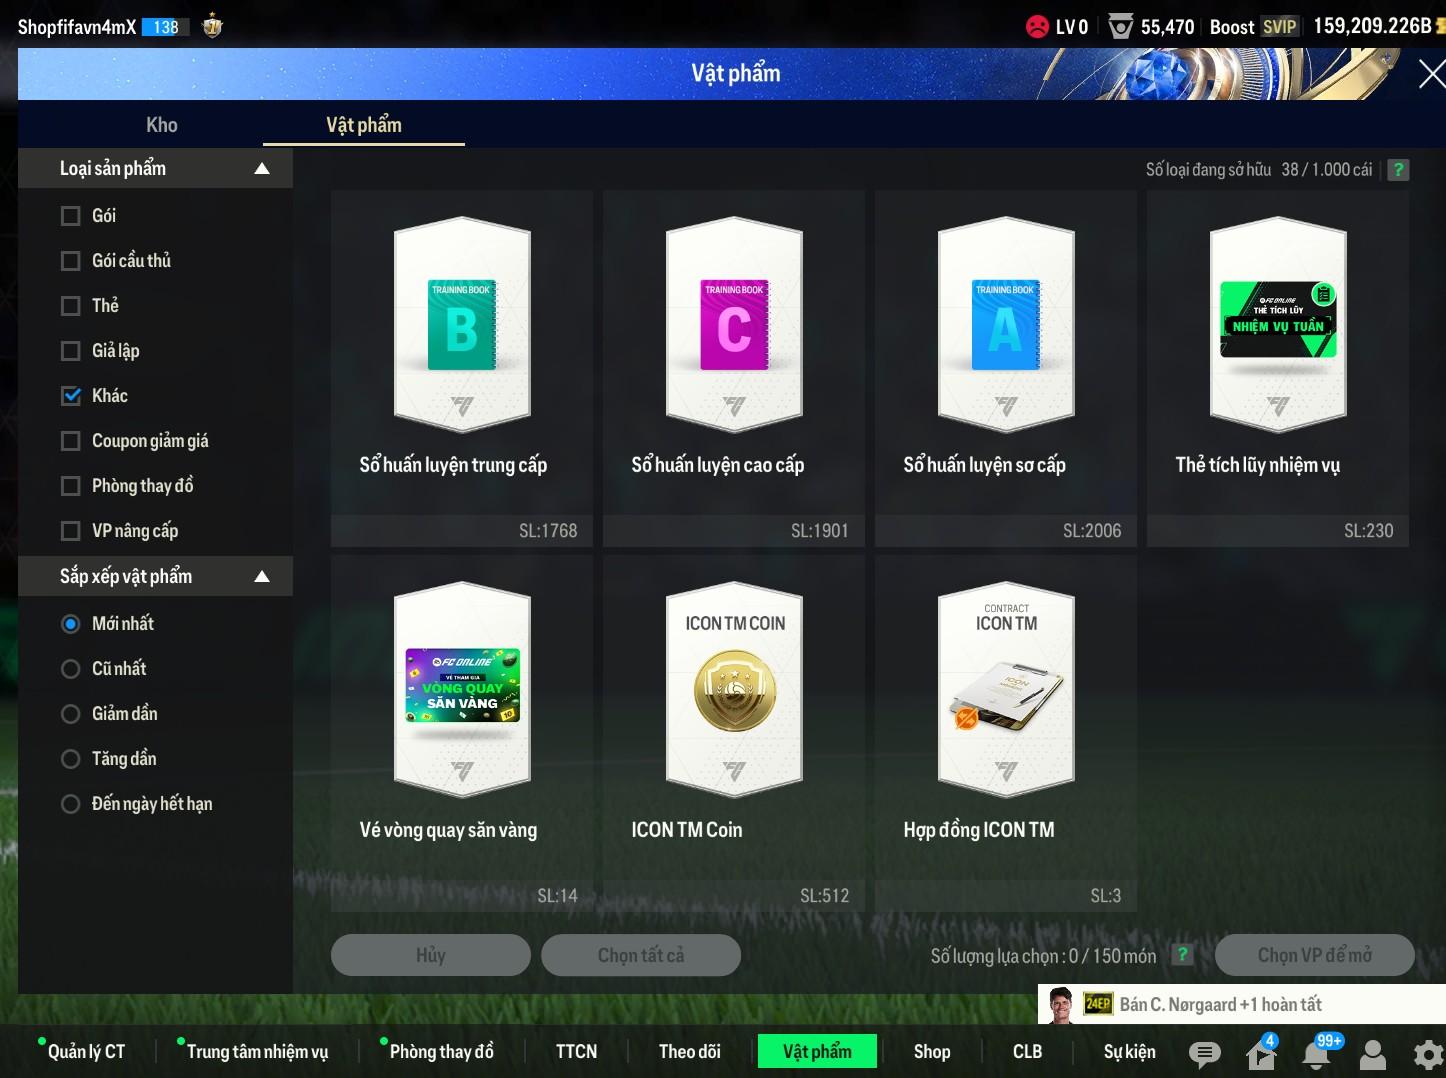Open the settings gear icon
This screenshot has width=1446, height=1078.
click(x=1428, y=1053)
